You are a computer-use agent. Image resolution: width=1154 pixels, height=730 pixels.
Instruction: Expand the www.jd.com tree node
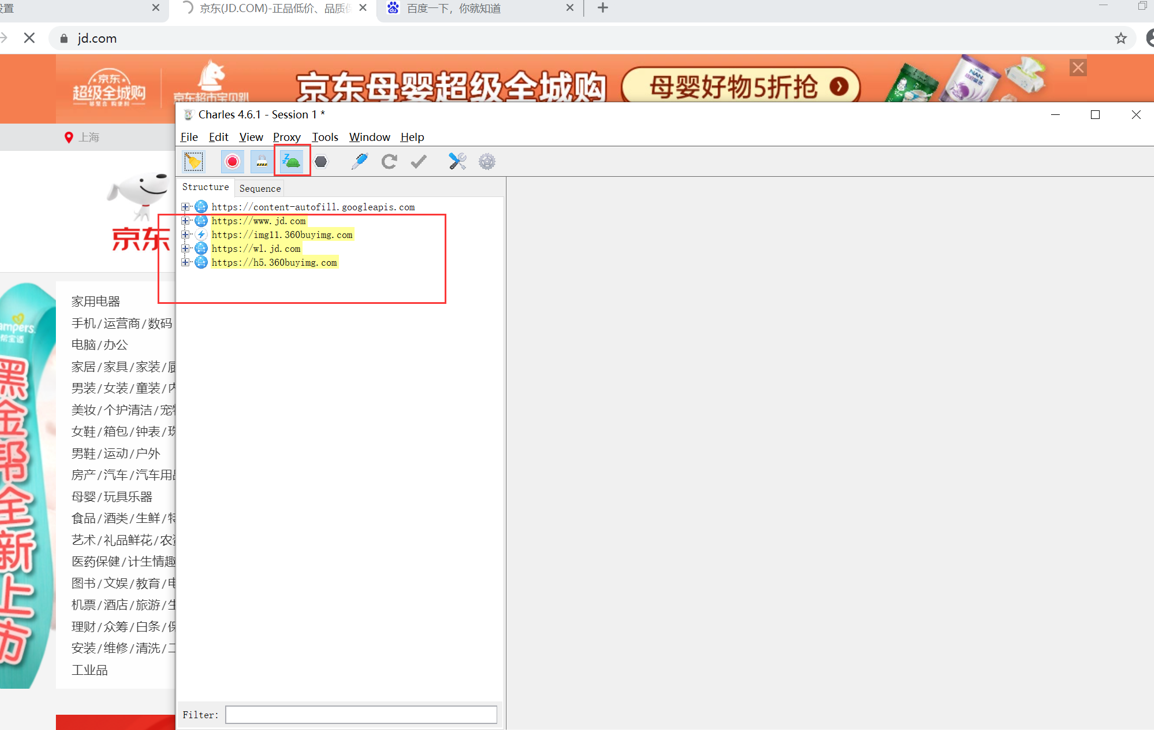click(185, 221)
